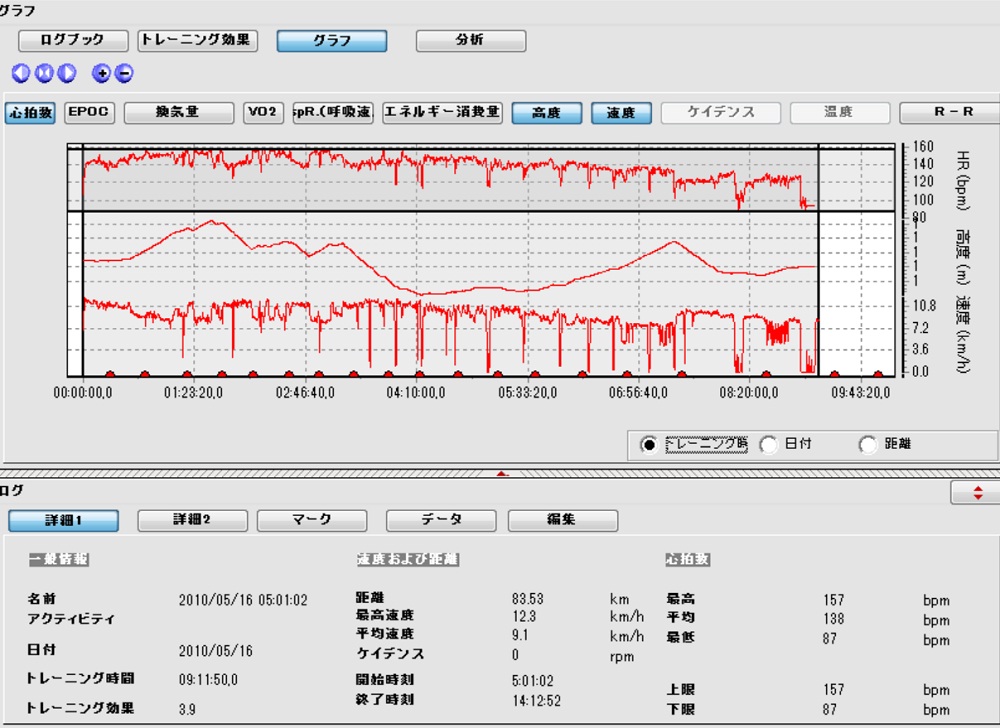Click the 04:10:00,0 time axis label
The height and width of the screenshot is (728, 1000).
pyautogui.click(x=416, y=393)
